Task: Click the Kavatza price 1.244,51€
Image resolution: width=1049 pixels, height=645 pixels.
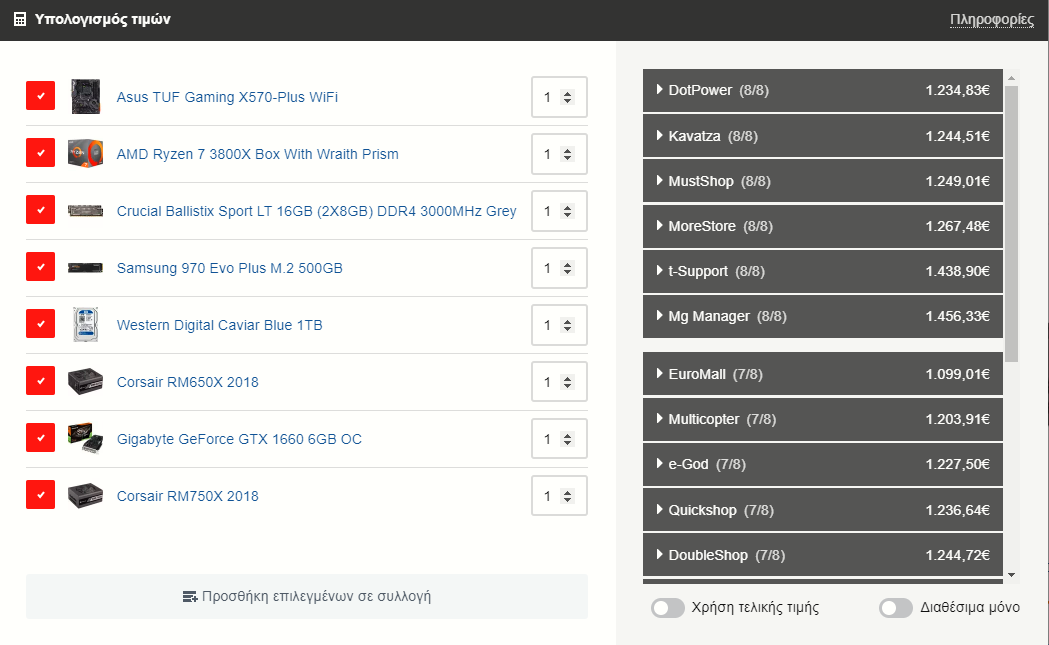Action: pyautogui.click(x=957, y=136)
